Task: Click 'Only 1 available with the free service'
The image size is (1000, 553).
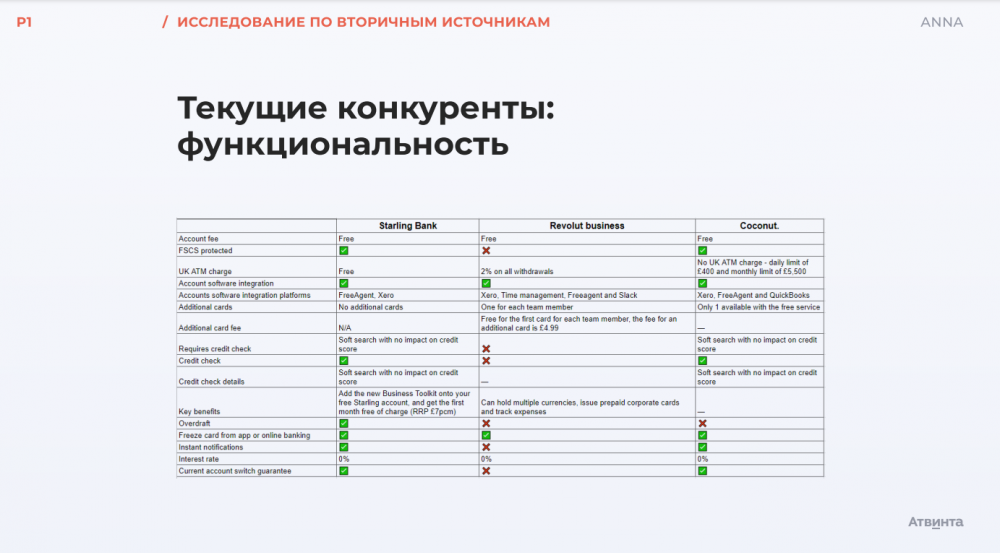Action: click(x=758, y=307)
